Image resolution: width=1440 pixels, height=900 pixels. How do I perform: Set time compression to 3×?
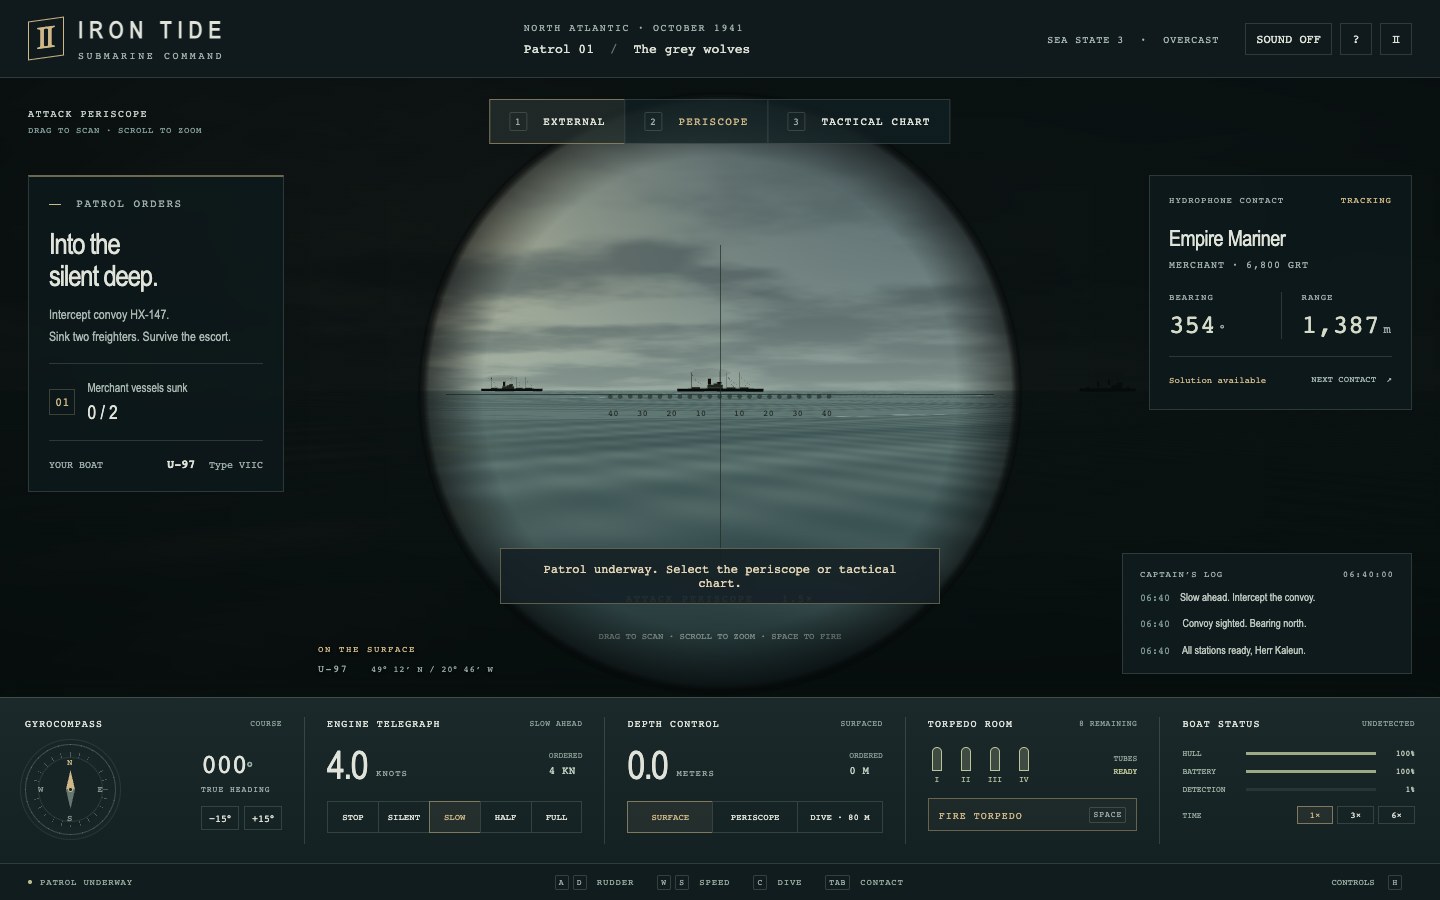pos(1355,815)
